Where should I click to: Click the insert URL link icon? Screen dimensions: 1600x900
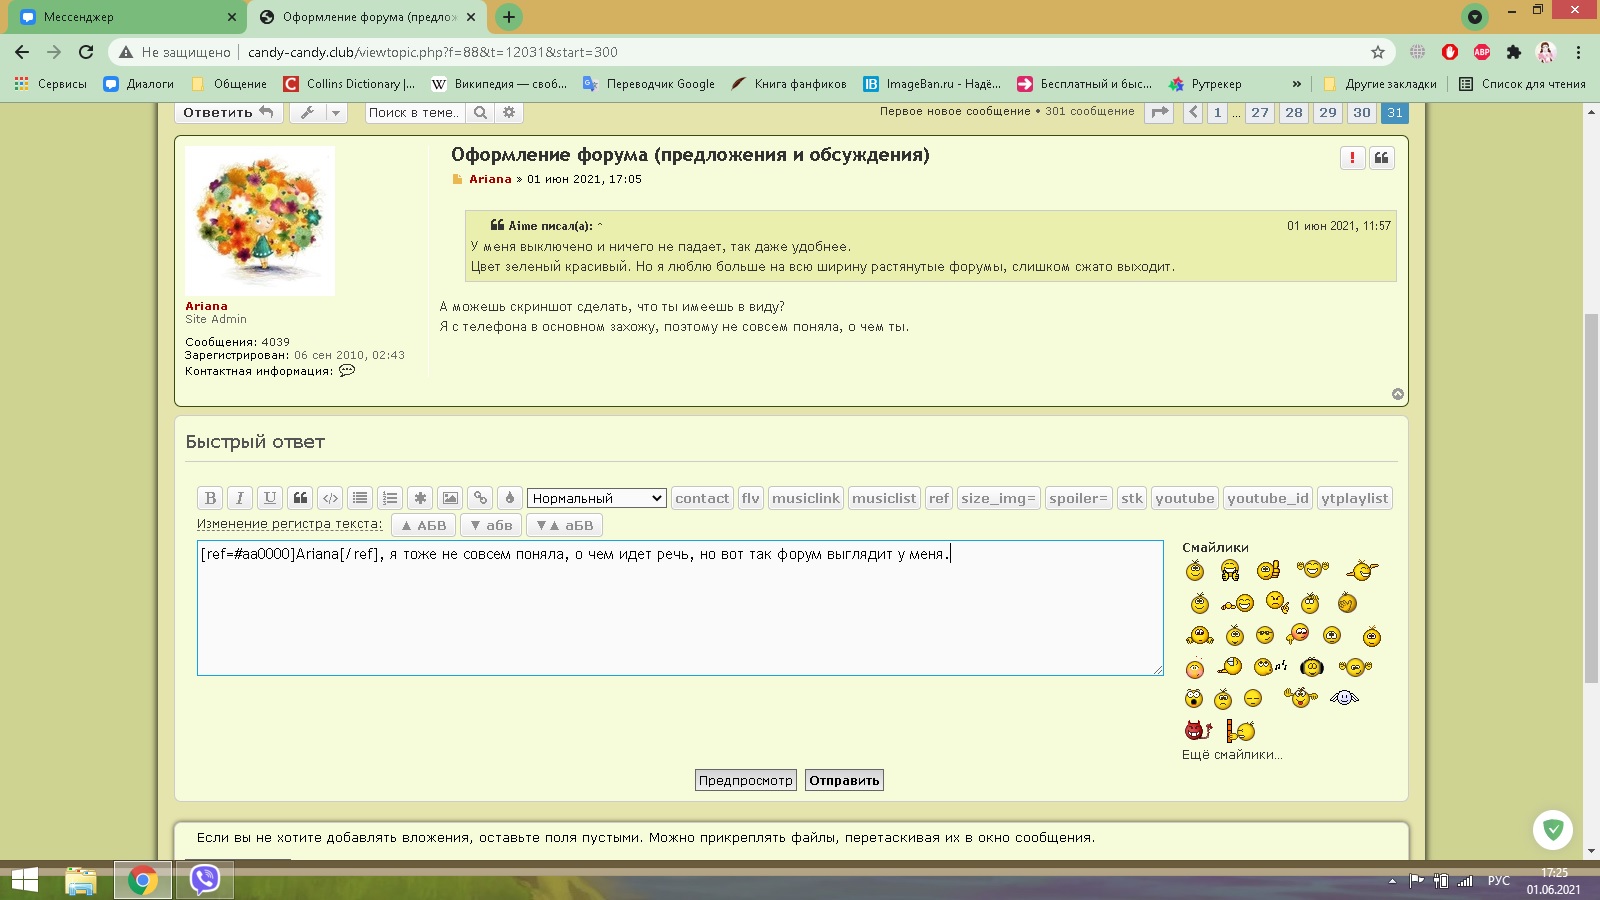[480, 498]
